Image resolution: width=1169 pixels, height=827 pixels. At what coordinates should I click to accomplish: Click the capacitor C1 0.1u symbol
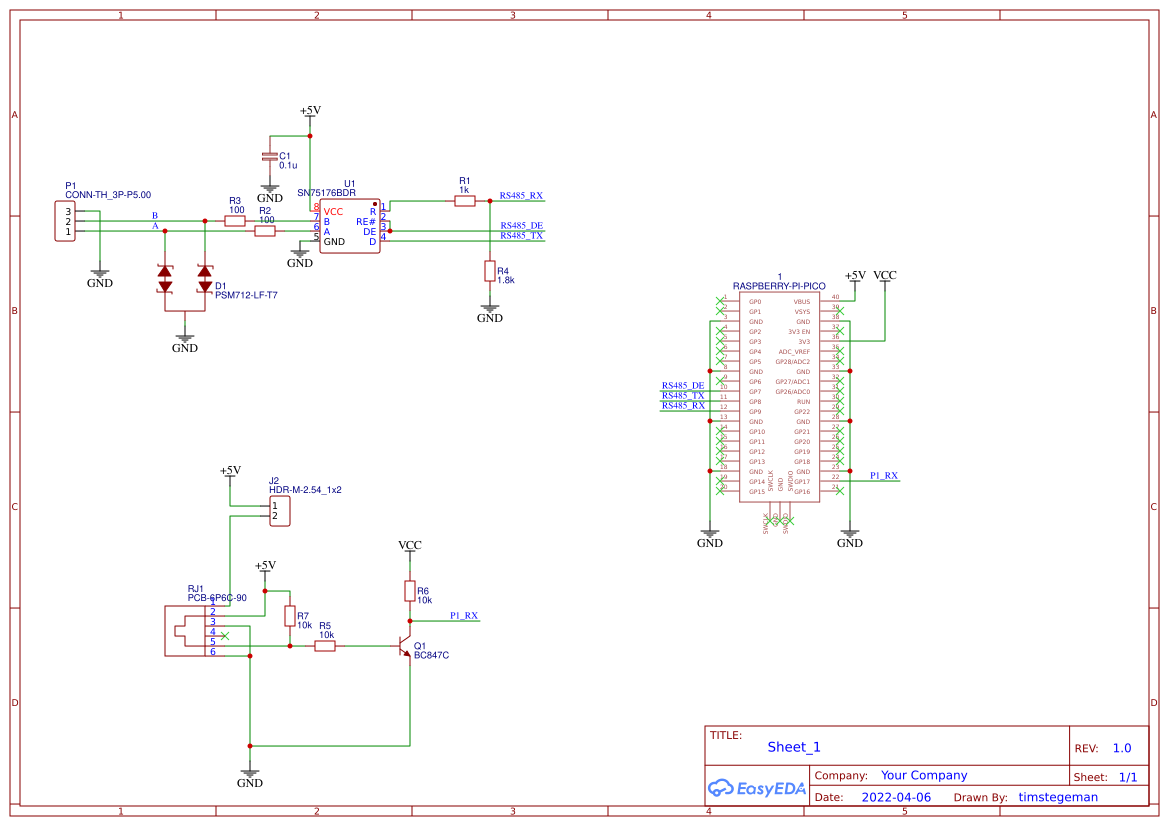(270, 157)
